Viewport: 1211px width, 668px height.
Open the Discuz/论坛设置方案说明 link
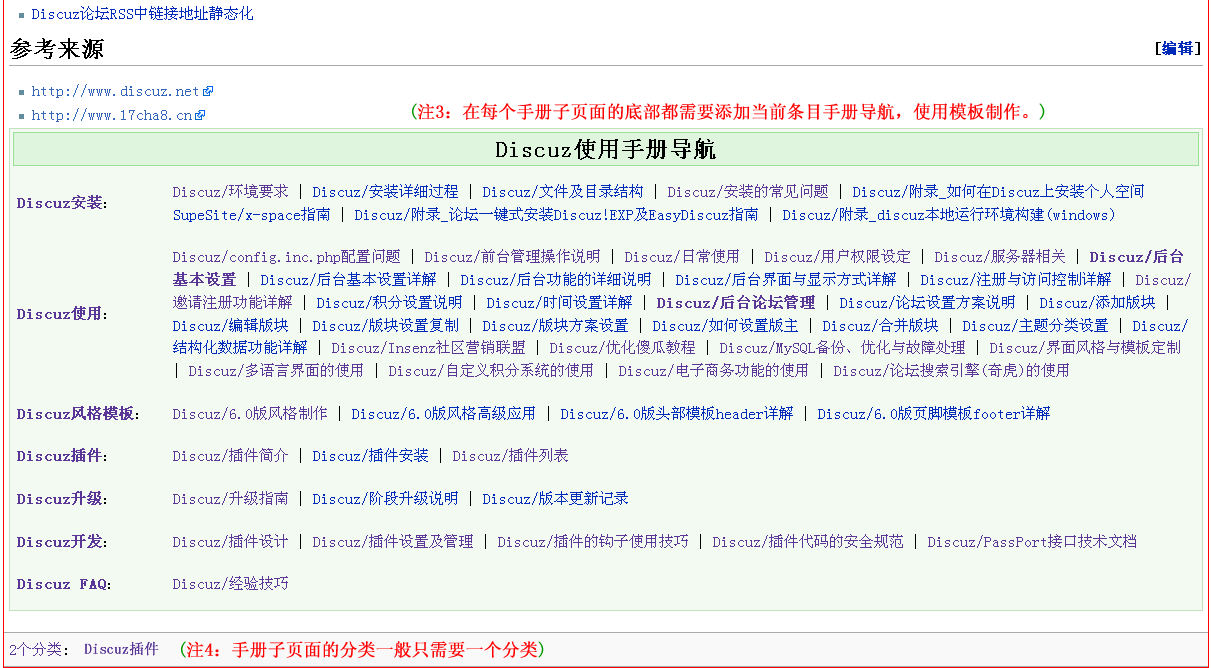927,302
